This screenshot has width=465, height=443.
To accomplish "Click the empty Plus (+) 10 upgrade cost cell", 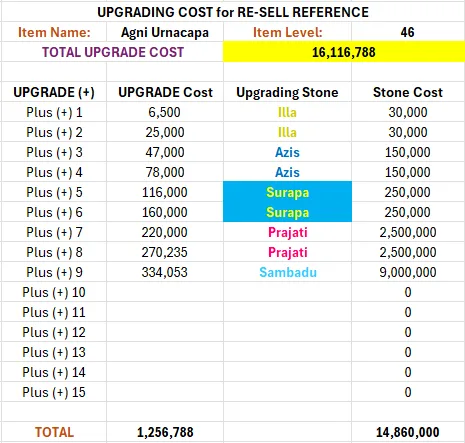I will (165, 292).
